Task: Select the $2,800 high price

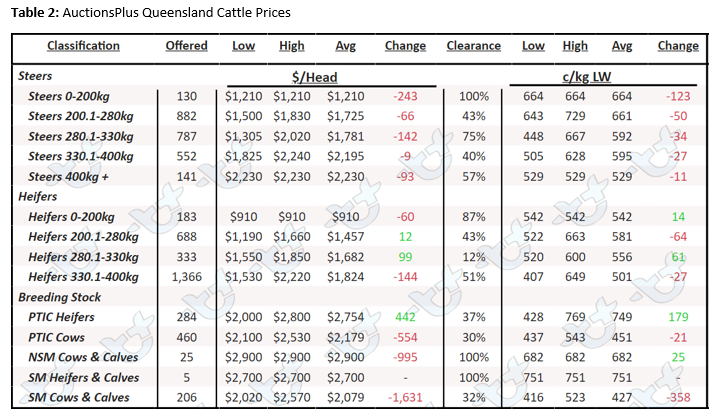Action: coord(292,317)
